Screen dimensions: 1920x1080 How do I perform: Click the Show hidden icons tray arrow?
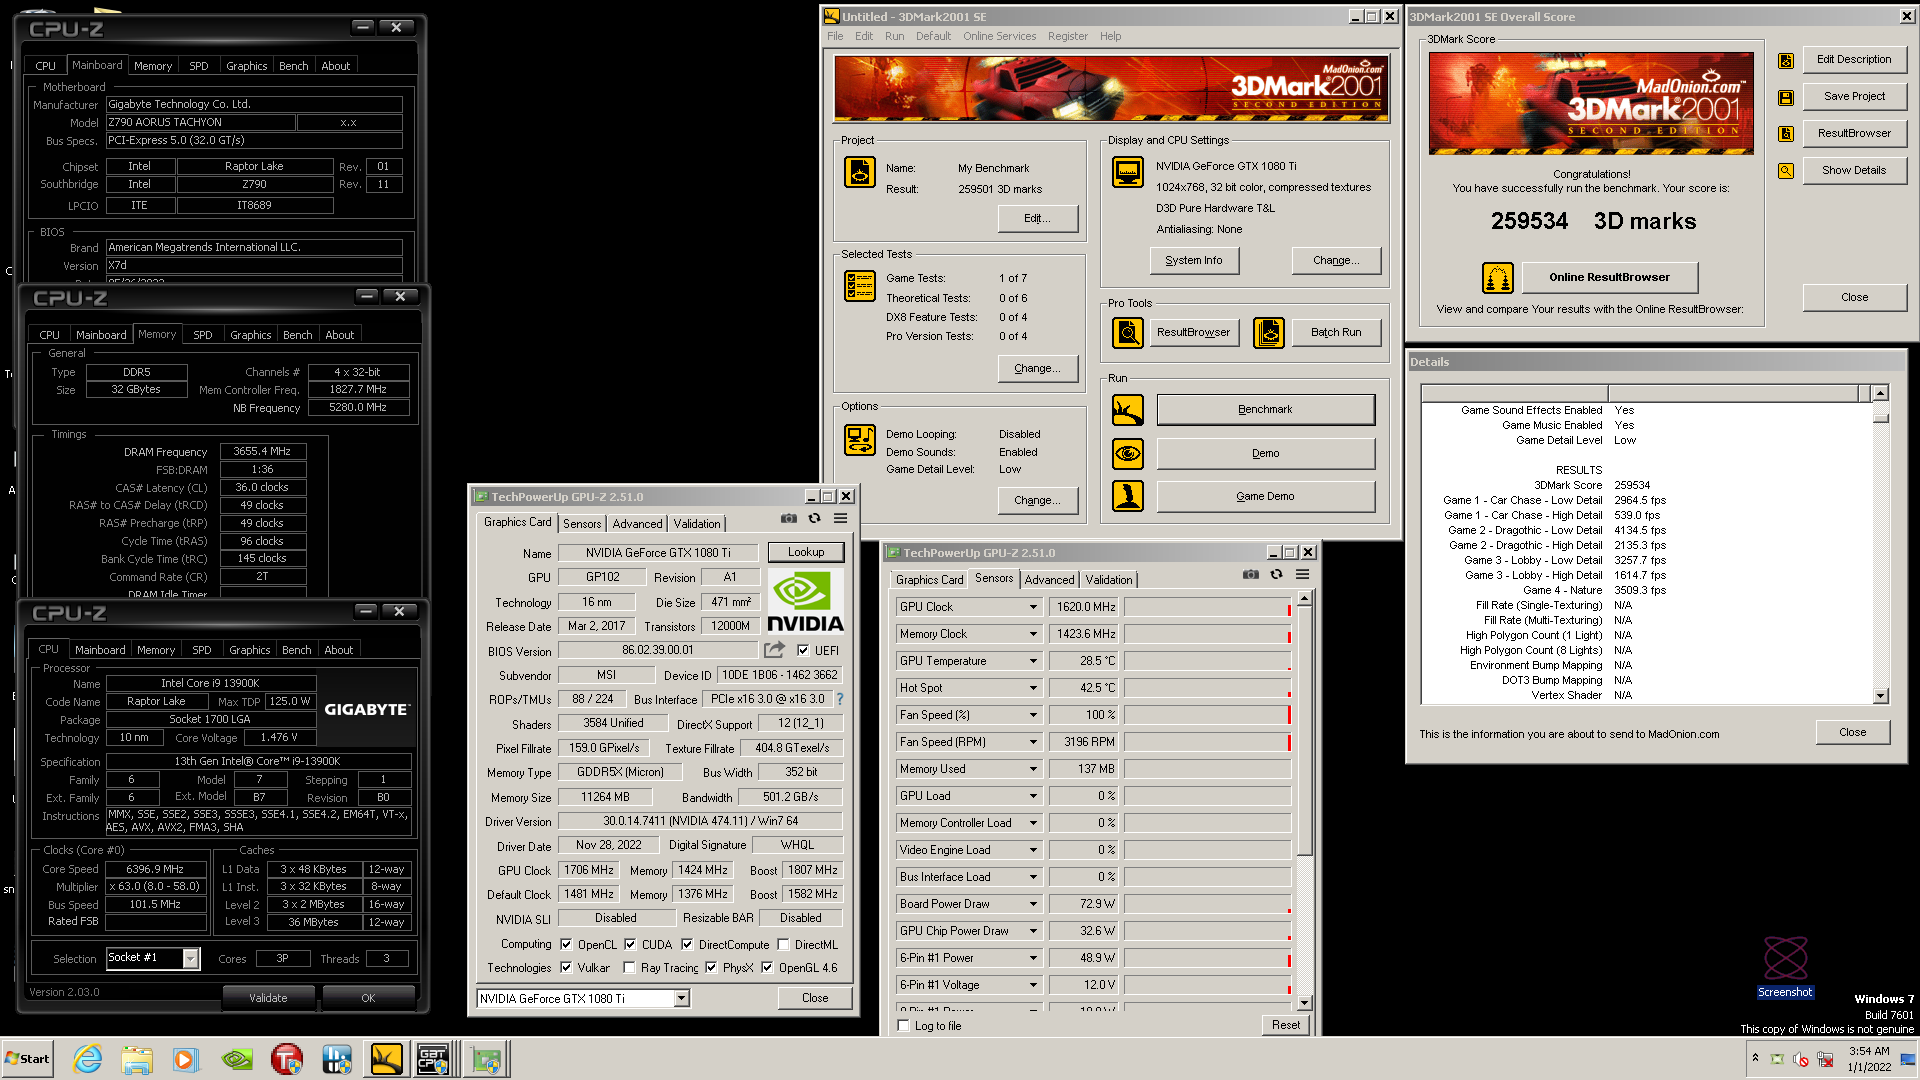1755,1058
